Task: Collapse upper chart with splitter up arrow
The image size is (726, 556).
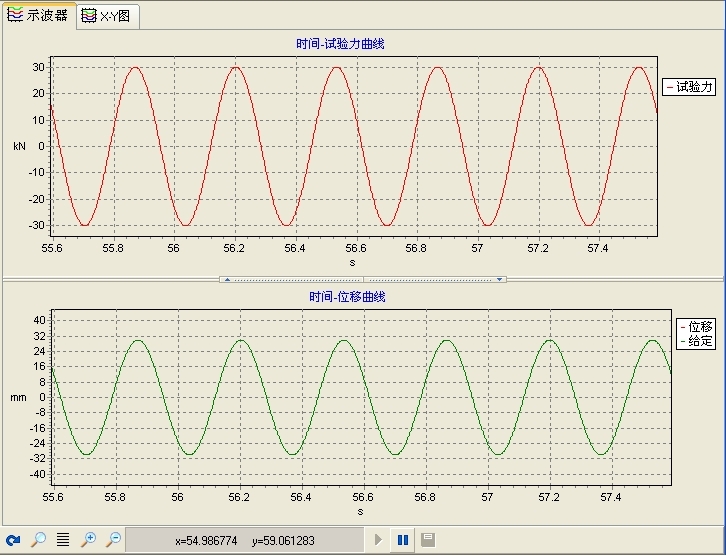Action: [x=227, y=280]
